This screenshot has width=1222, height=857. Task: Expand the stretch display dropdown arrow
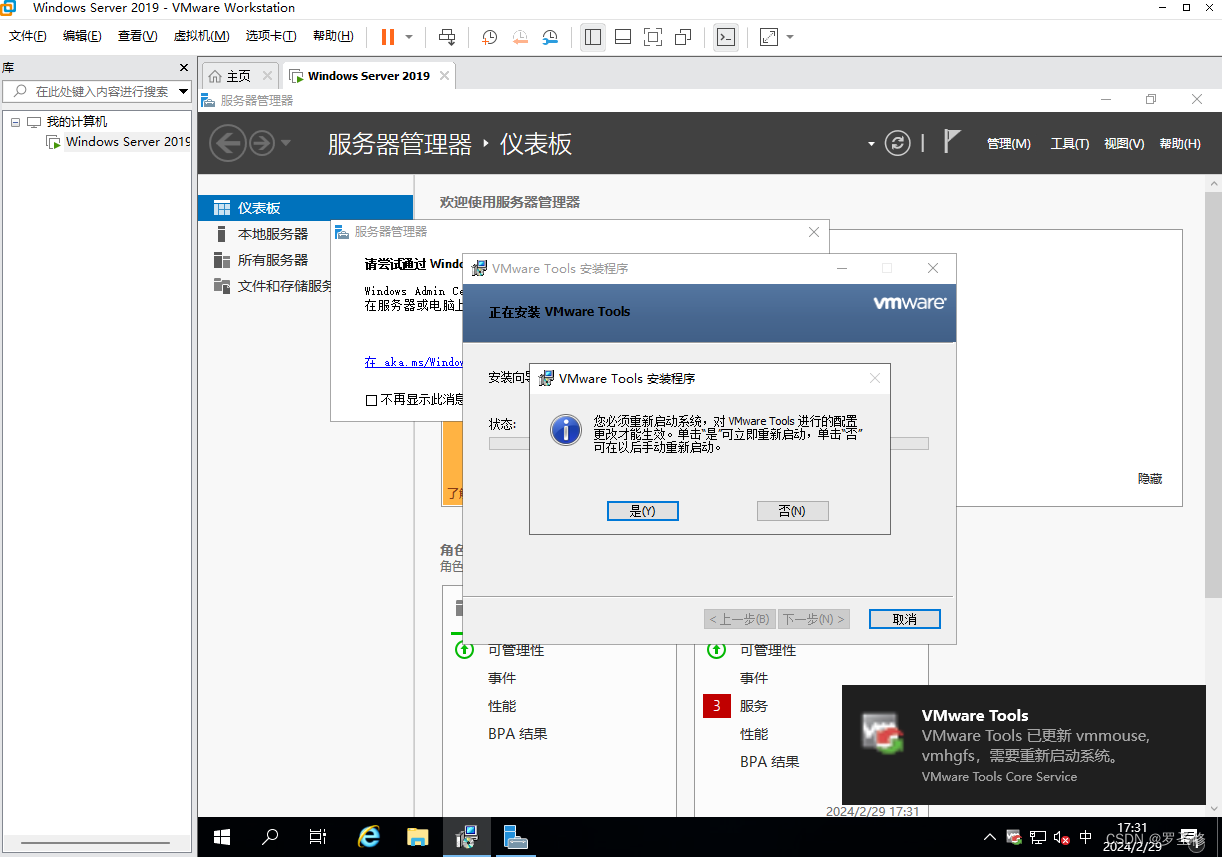click(790, 37)
